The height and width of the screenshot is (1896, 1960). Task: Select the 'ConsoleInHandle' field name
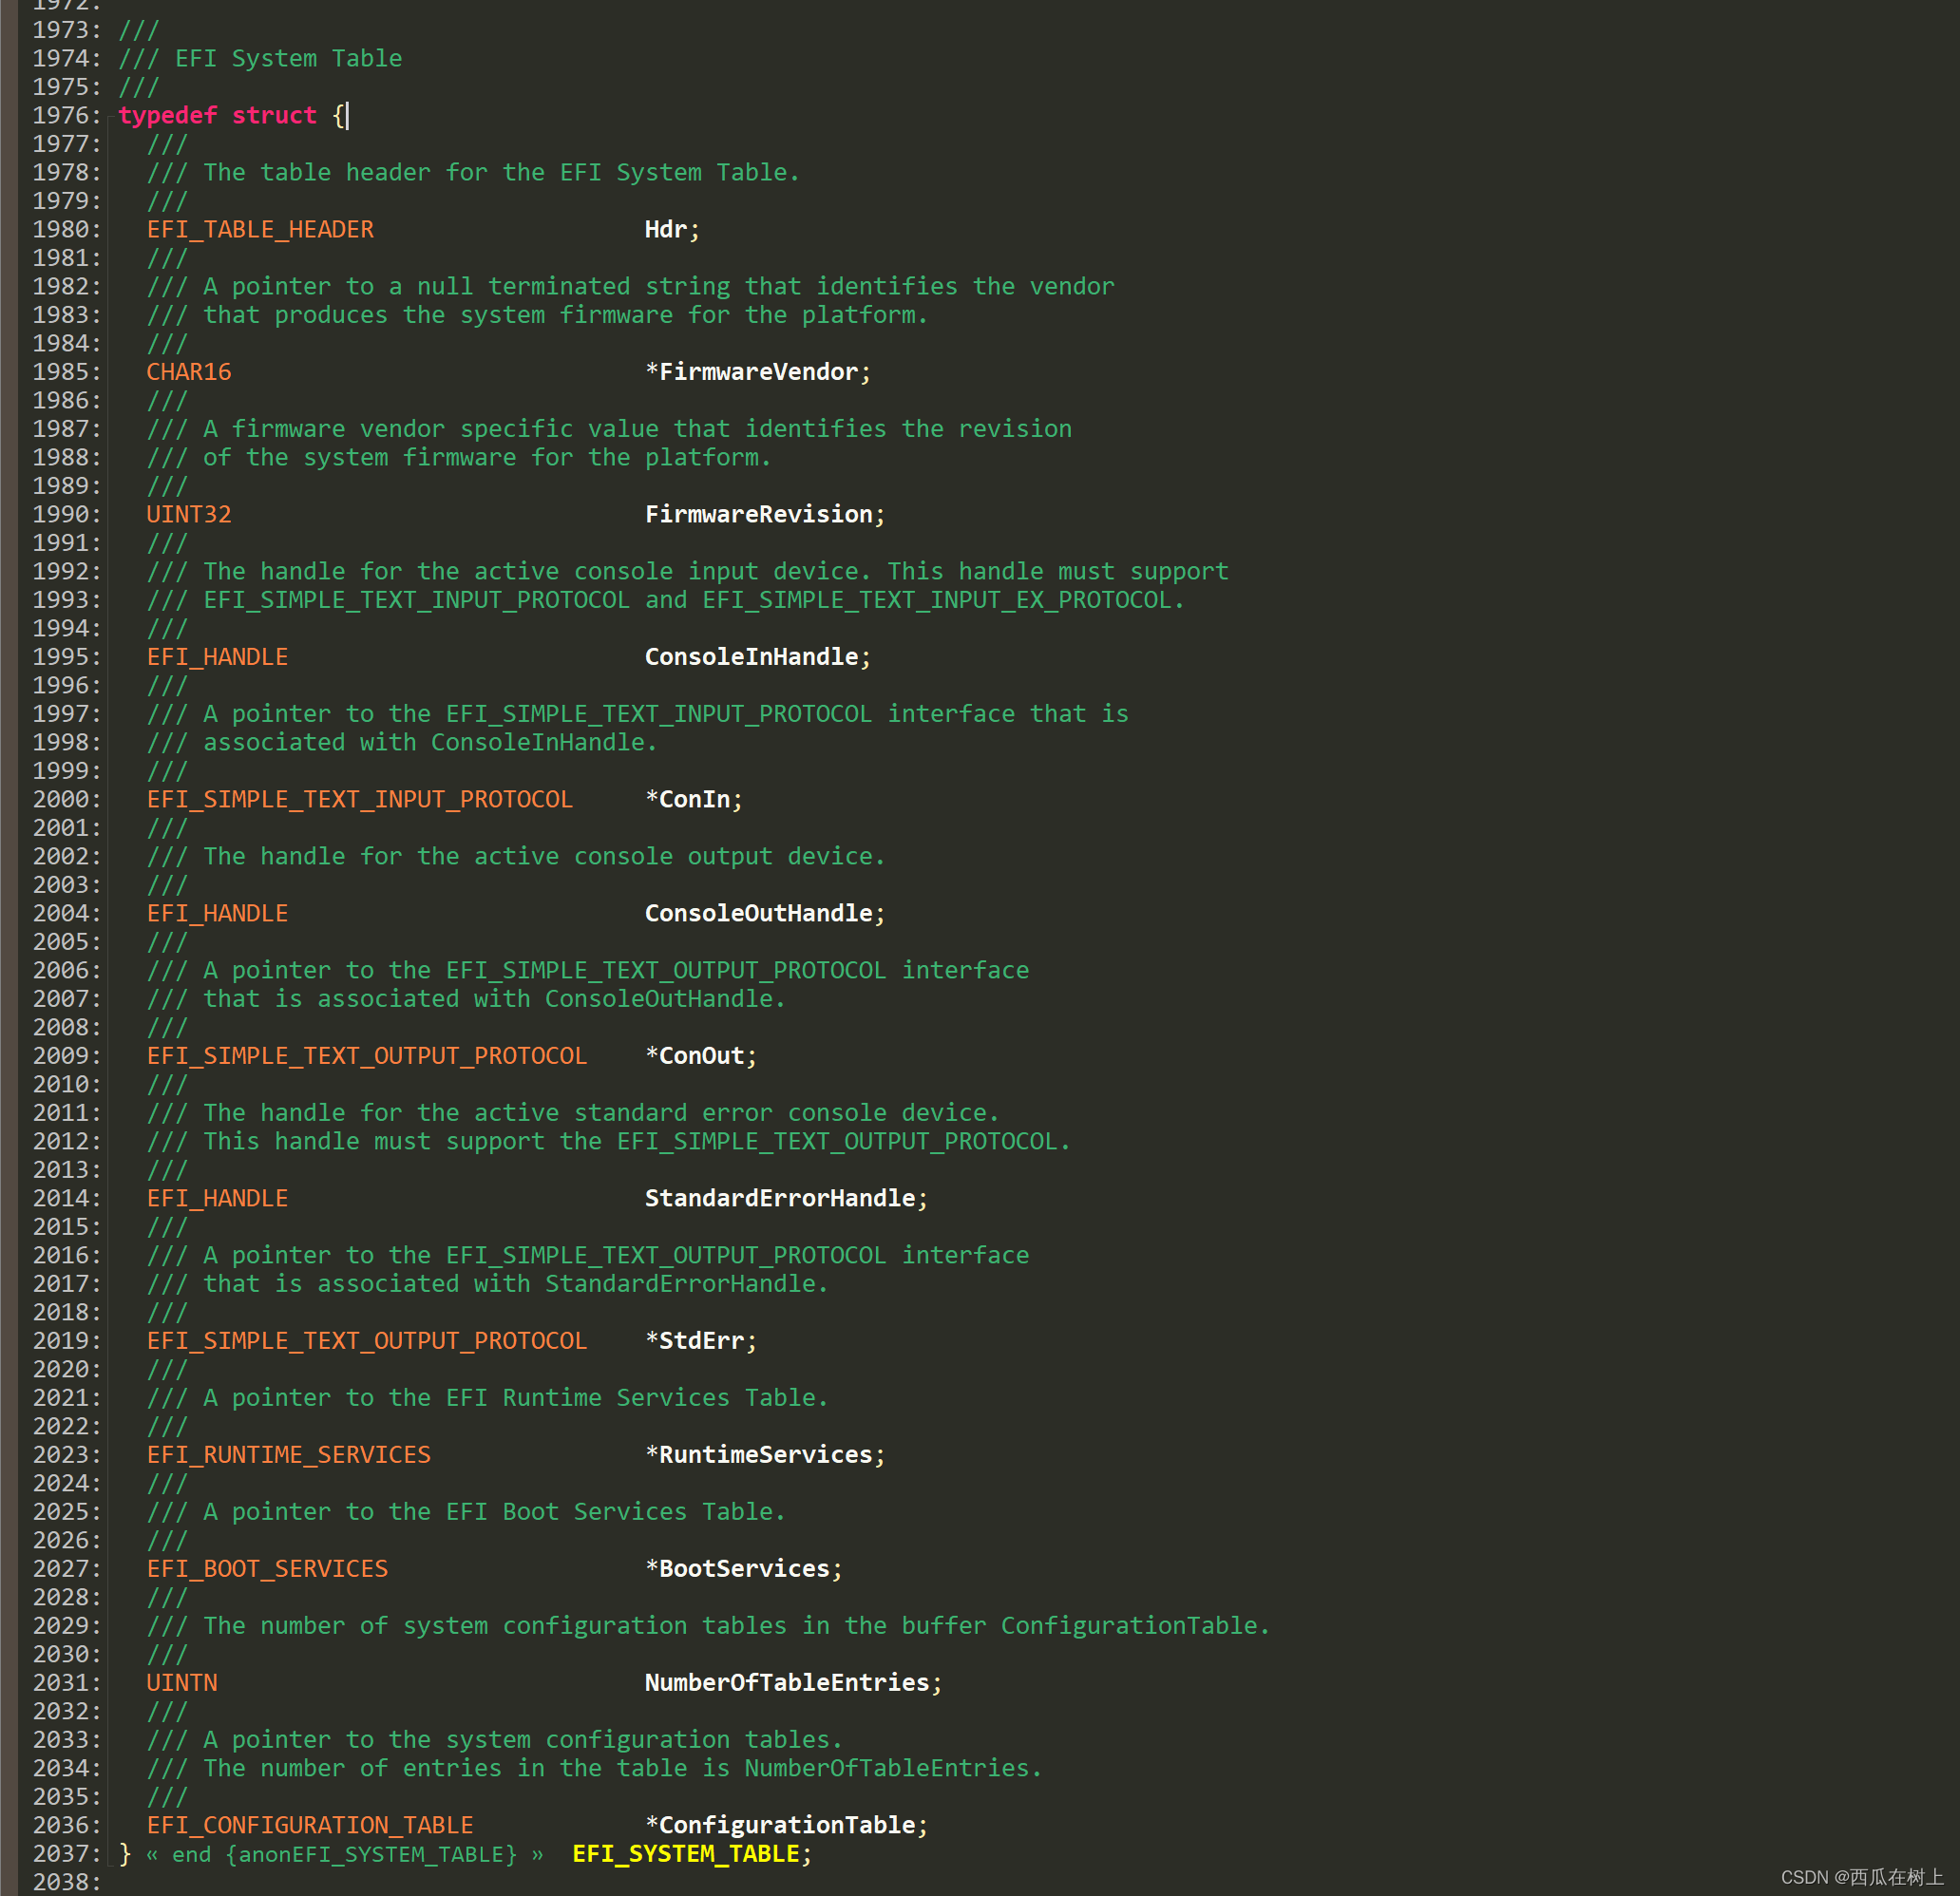tap(752, 657)
